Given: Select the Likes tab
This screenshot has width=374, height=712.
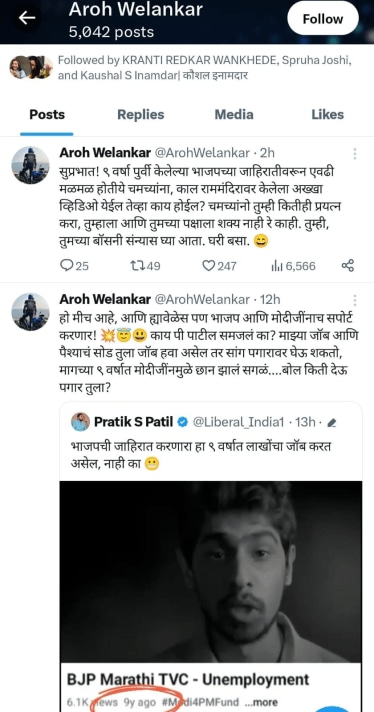Looking at the screenshot, I should (327, 114).
